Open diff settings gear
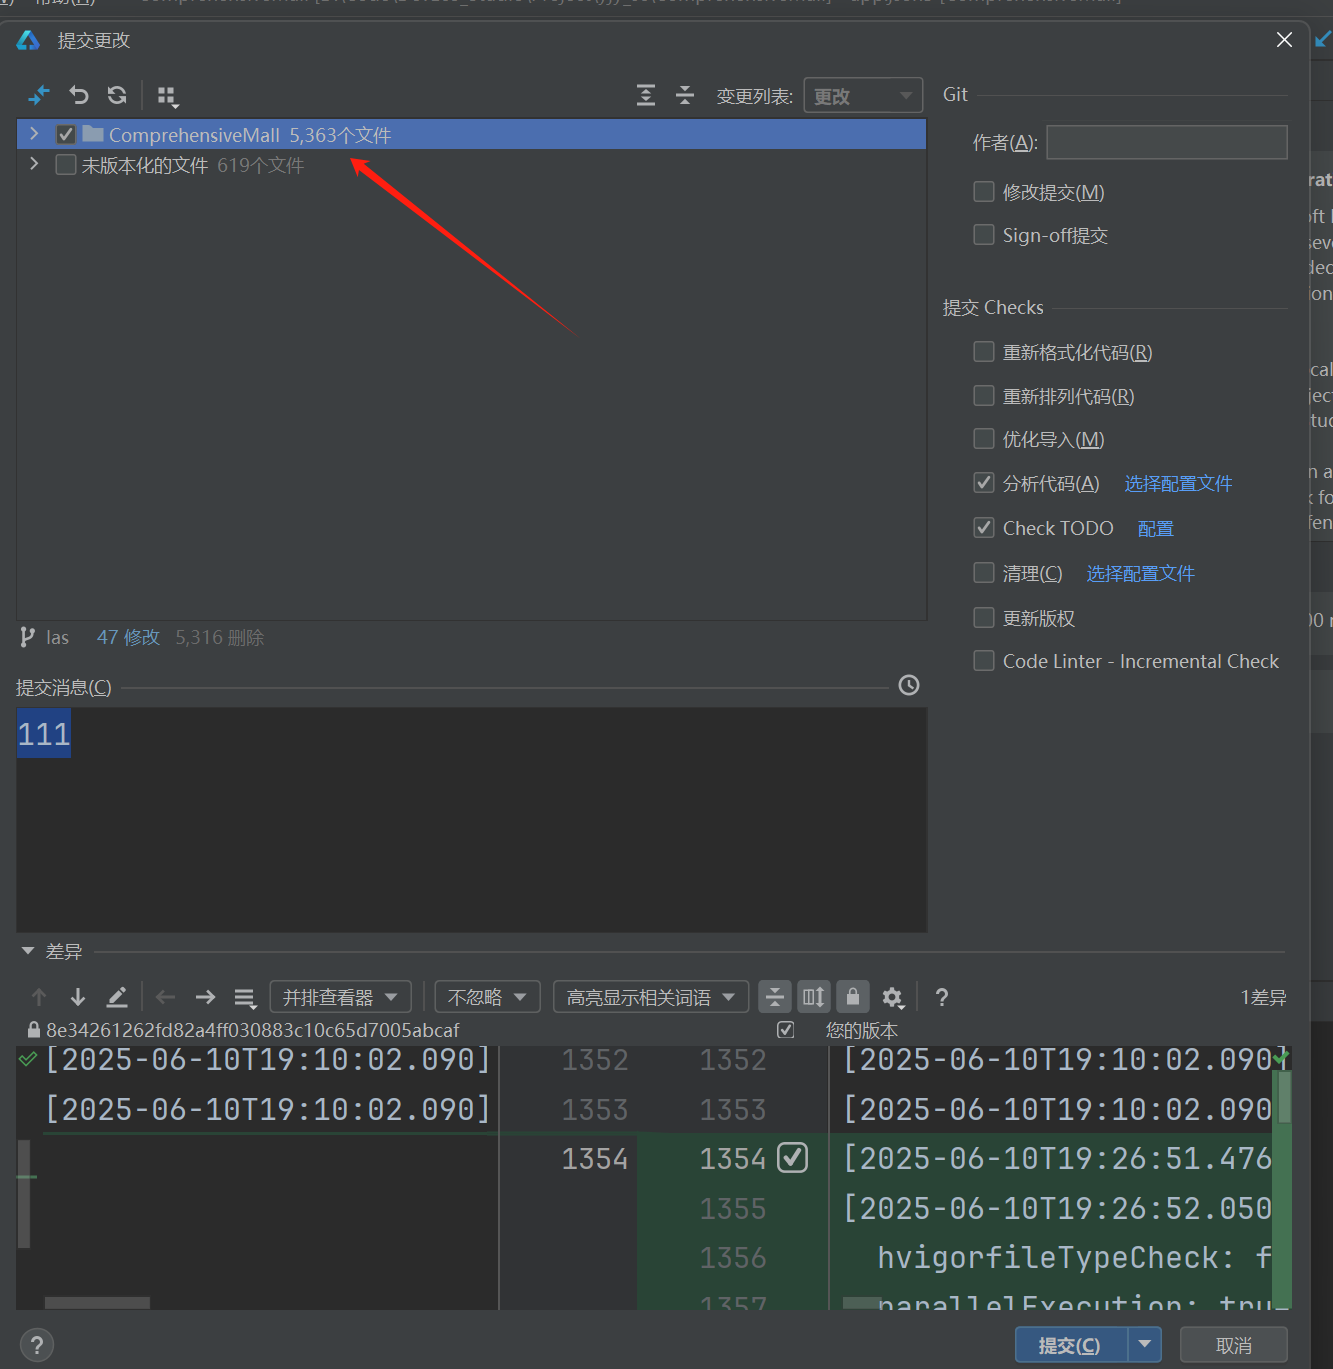 (x=893, y=998)
